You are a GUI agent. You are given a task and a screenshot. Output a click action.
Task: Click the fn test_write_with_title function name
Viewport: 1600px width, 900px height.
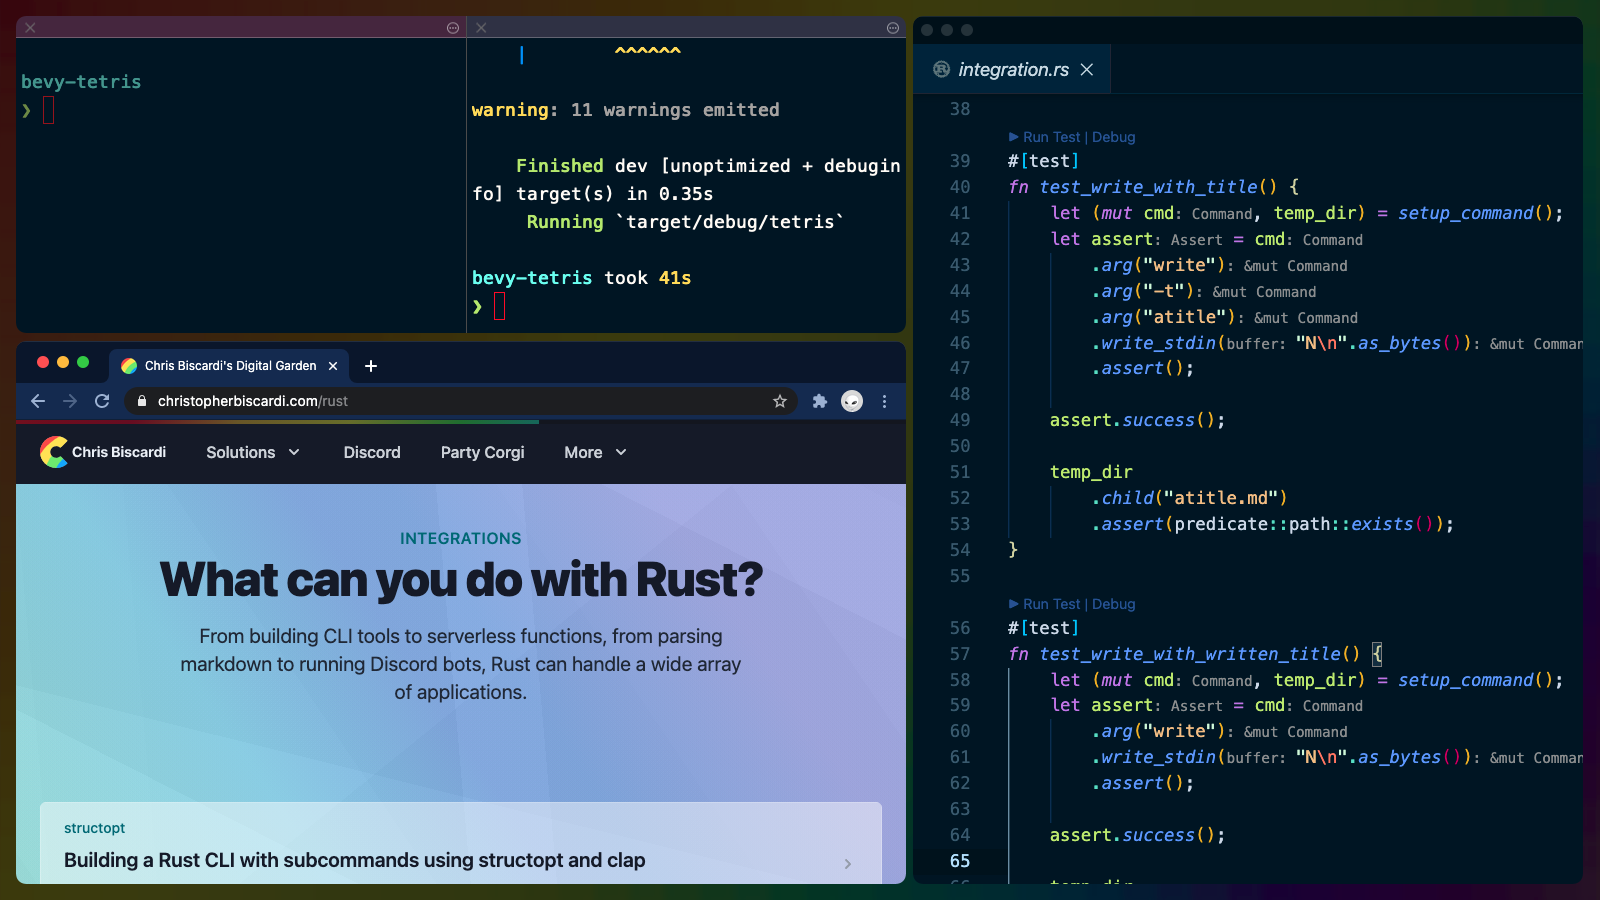pos(1148,187)
